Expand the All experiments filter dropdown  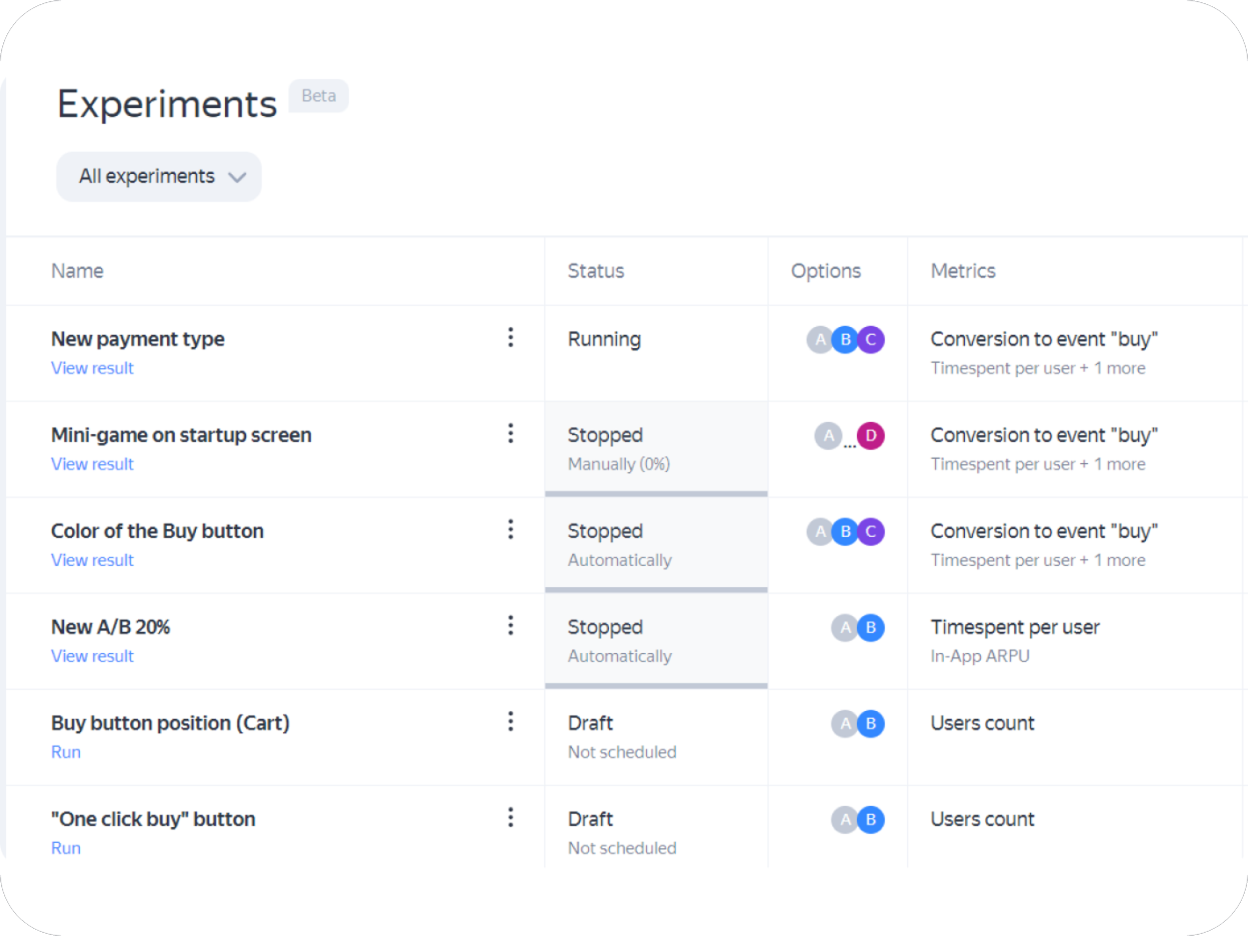click(x=159, y=177)
